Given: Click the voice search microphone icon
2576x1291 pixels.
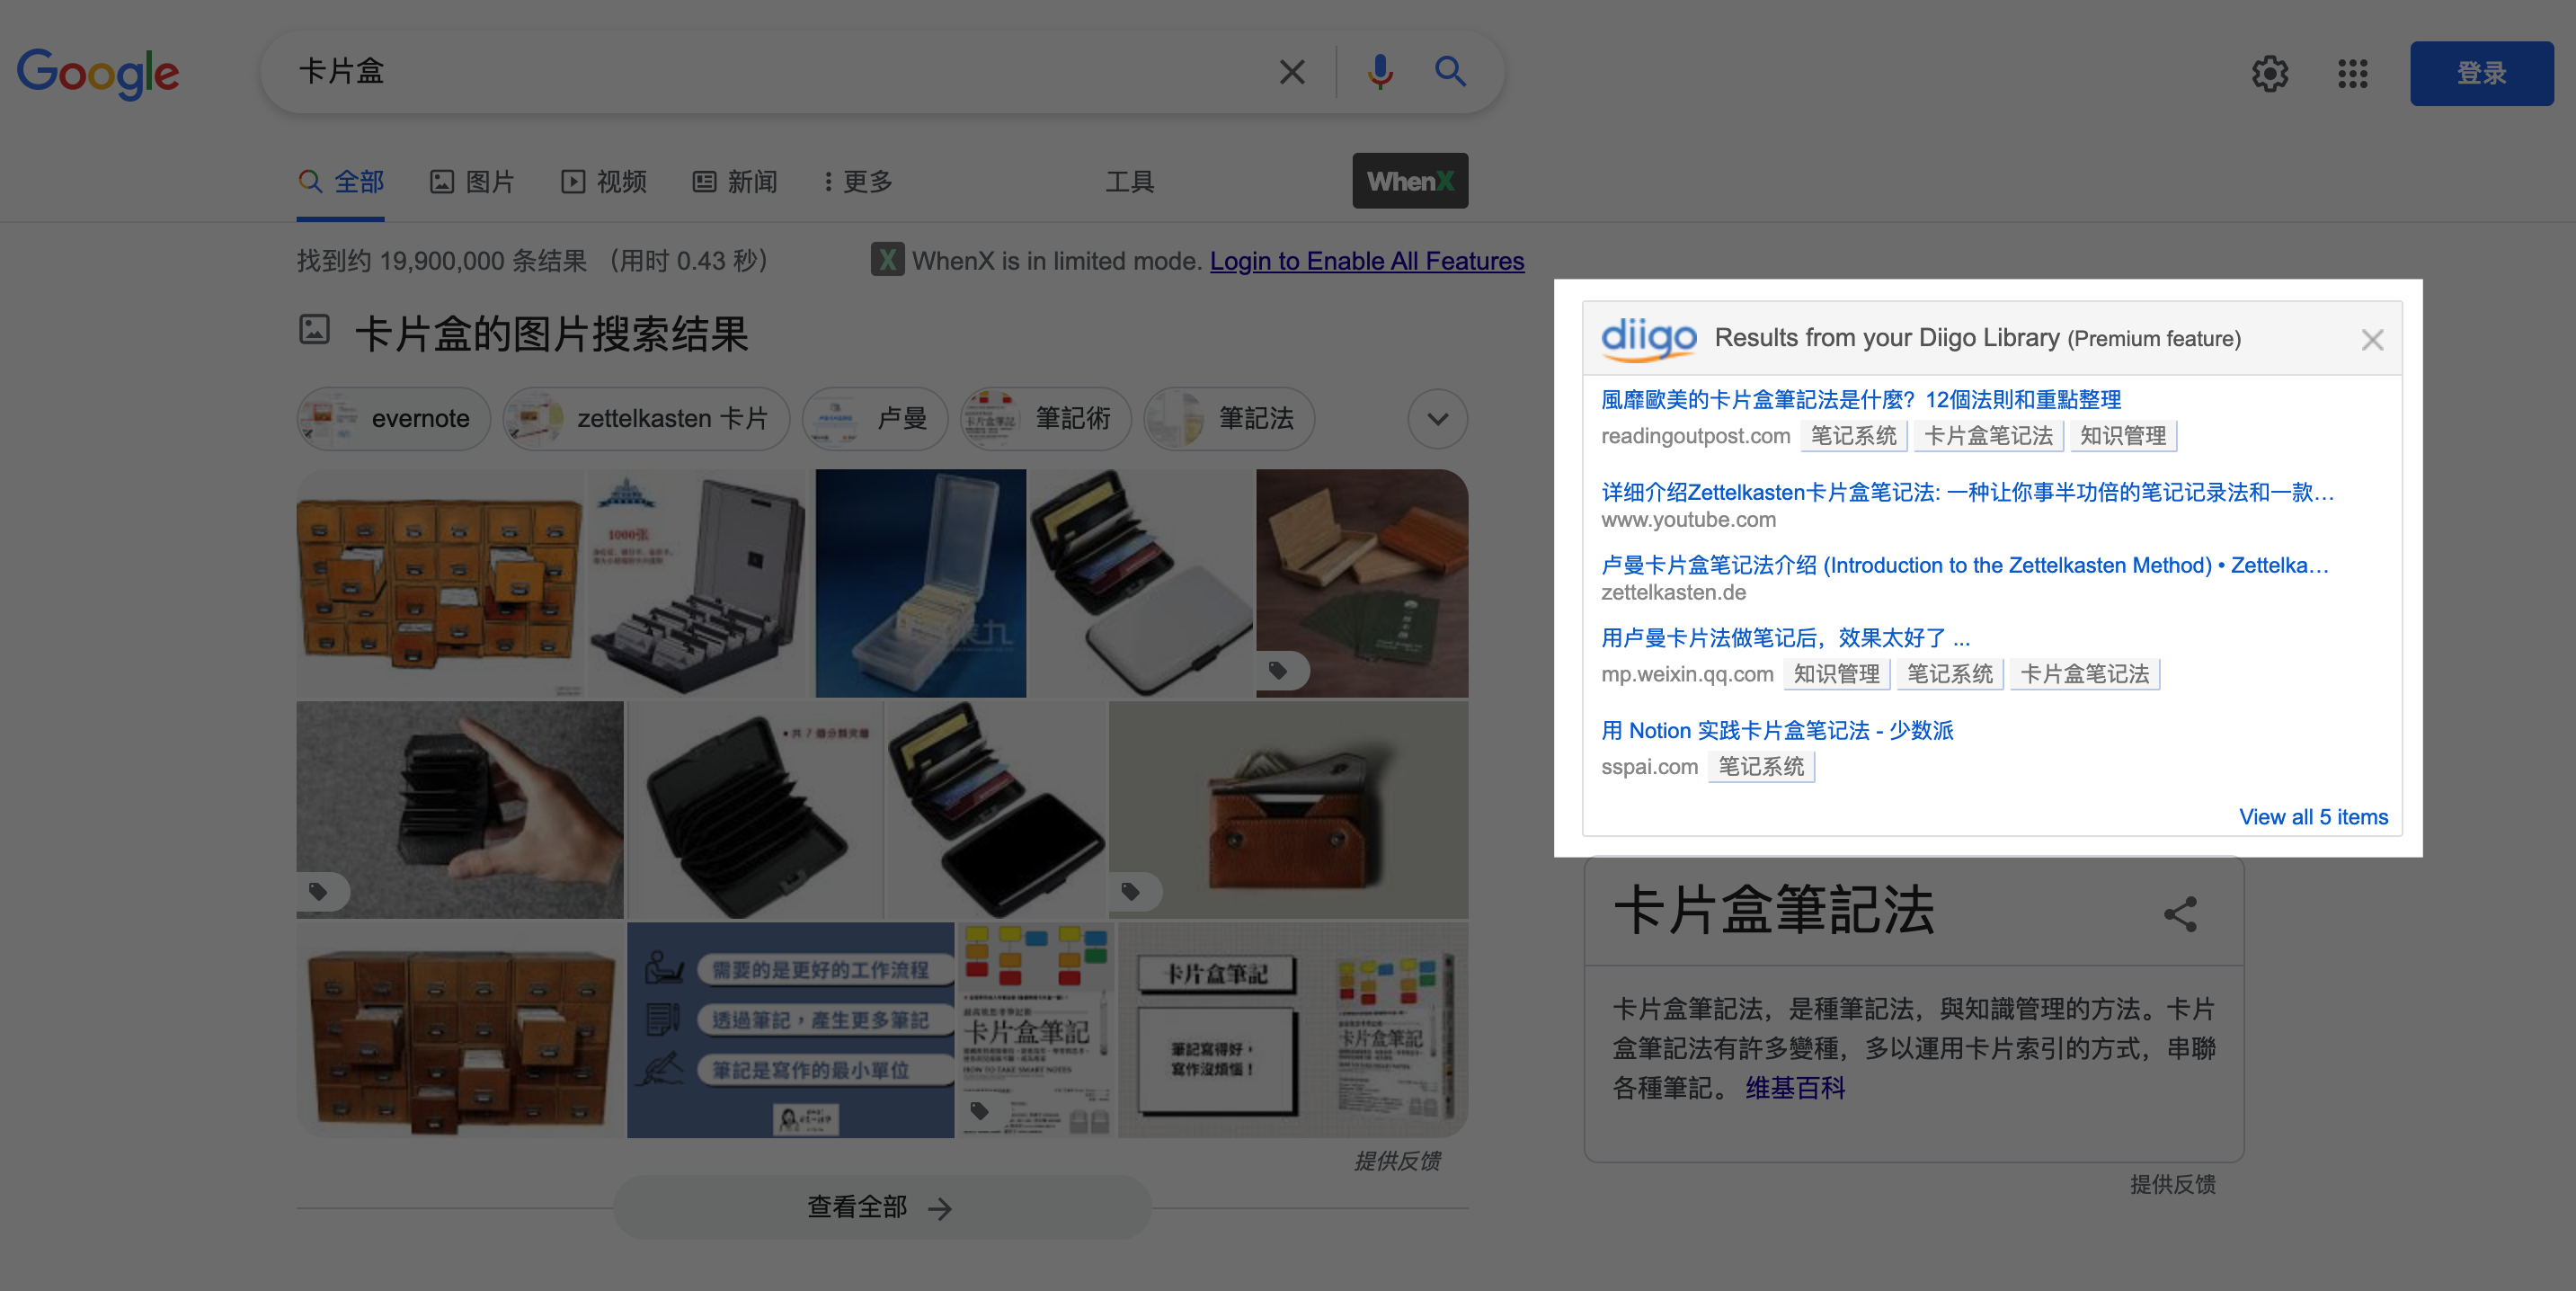Looking at the screenshot, I should click(x=1380, y=72).
